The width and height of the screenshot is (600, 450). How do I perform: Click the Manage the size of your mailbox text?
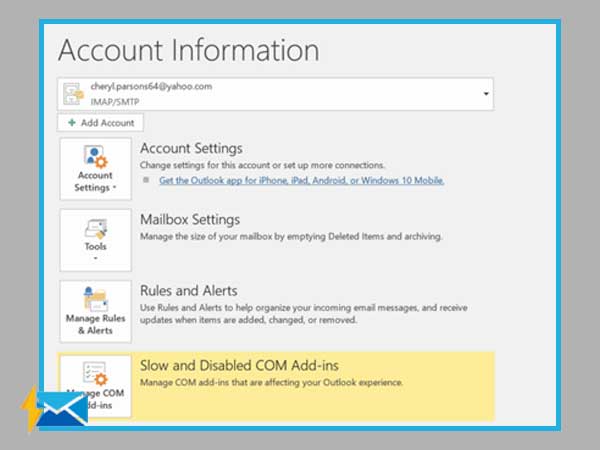[x=291, y=236]
